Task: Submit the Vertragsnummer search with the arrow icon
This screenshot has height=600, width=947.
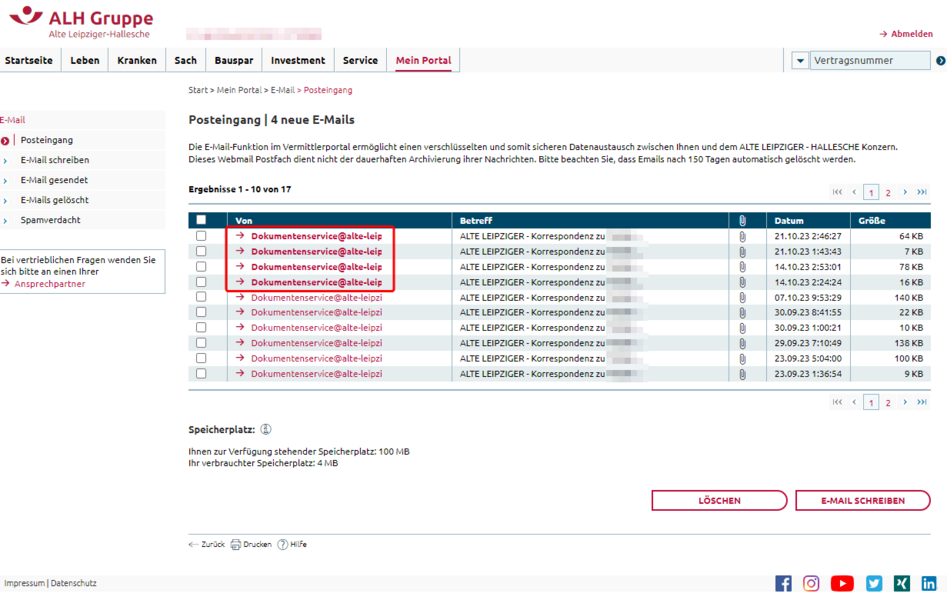Action: (940, 60)
